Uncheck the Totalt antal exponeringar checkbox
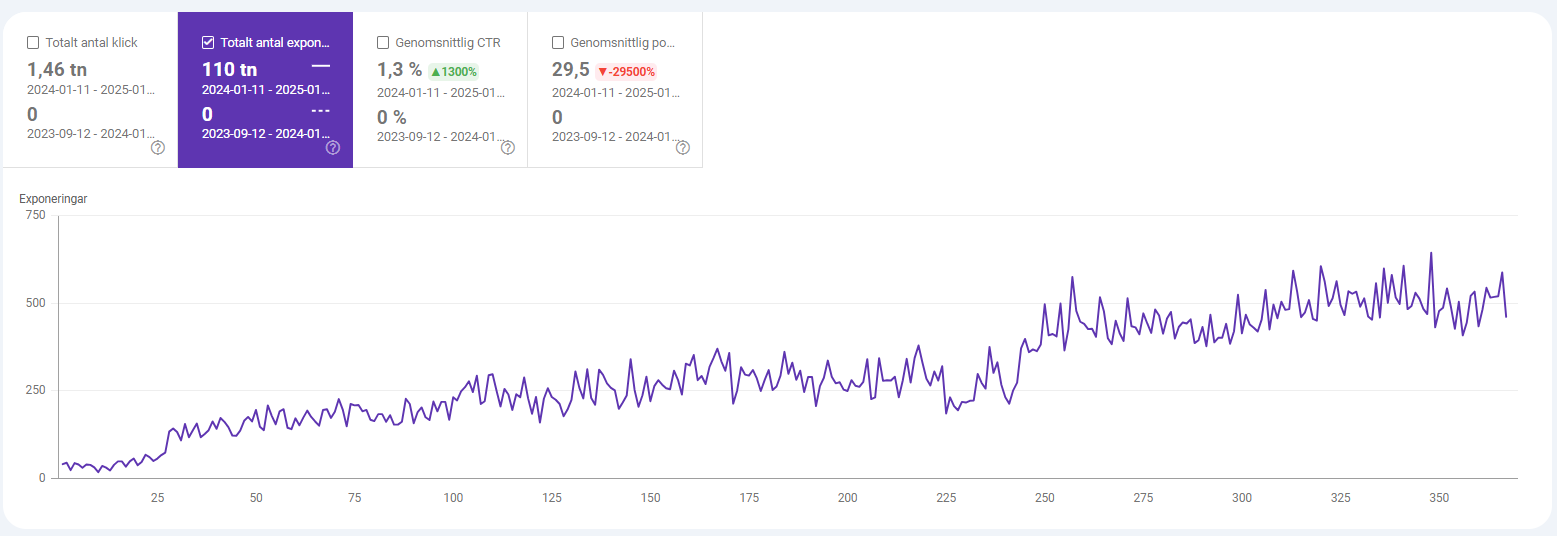The image size is (1557, 536). (x=208, y=43)
